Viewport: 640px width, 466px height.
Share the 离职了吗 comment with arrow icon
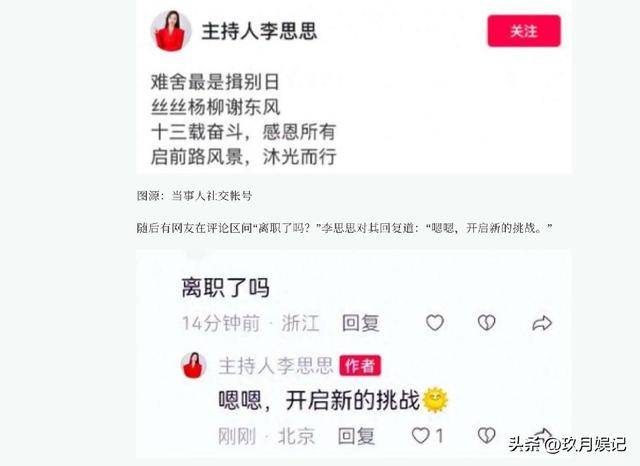click(542, 323)
